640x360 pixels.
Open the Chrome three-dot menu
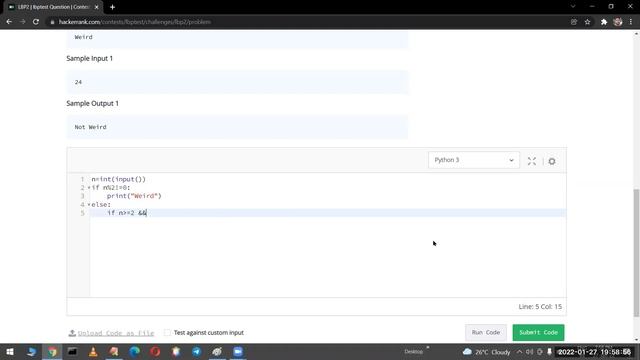pyautogui.click(x=631, y=22)
